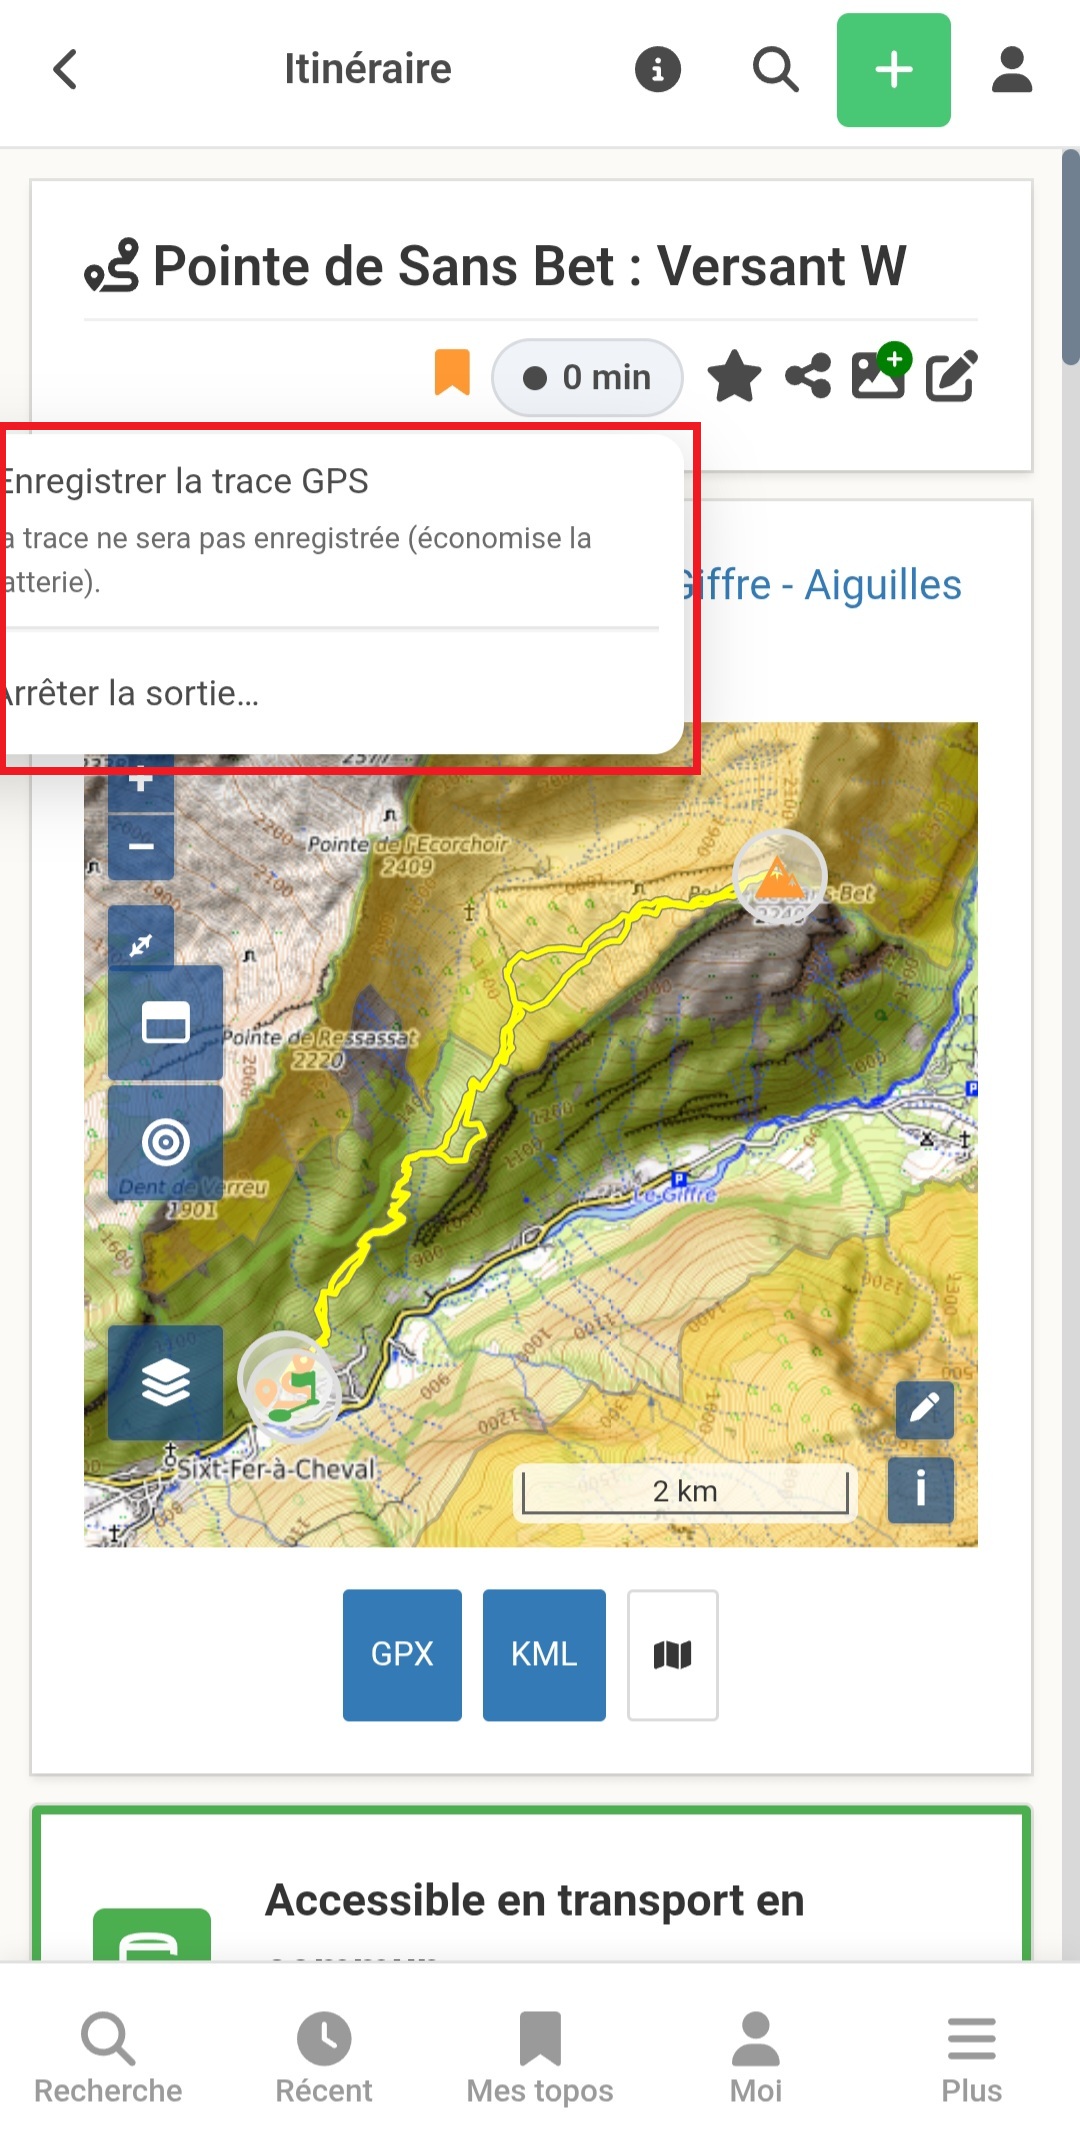The height and width of the screenshot is (2149, 1080).
Task: Center map on my location target
Action: pos(165,1142)
